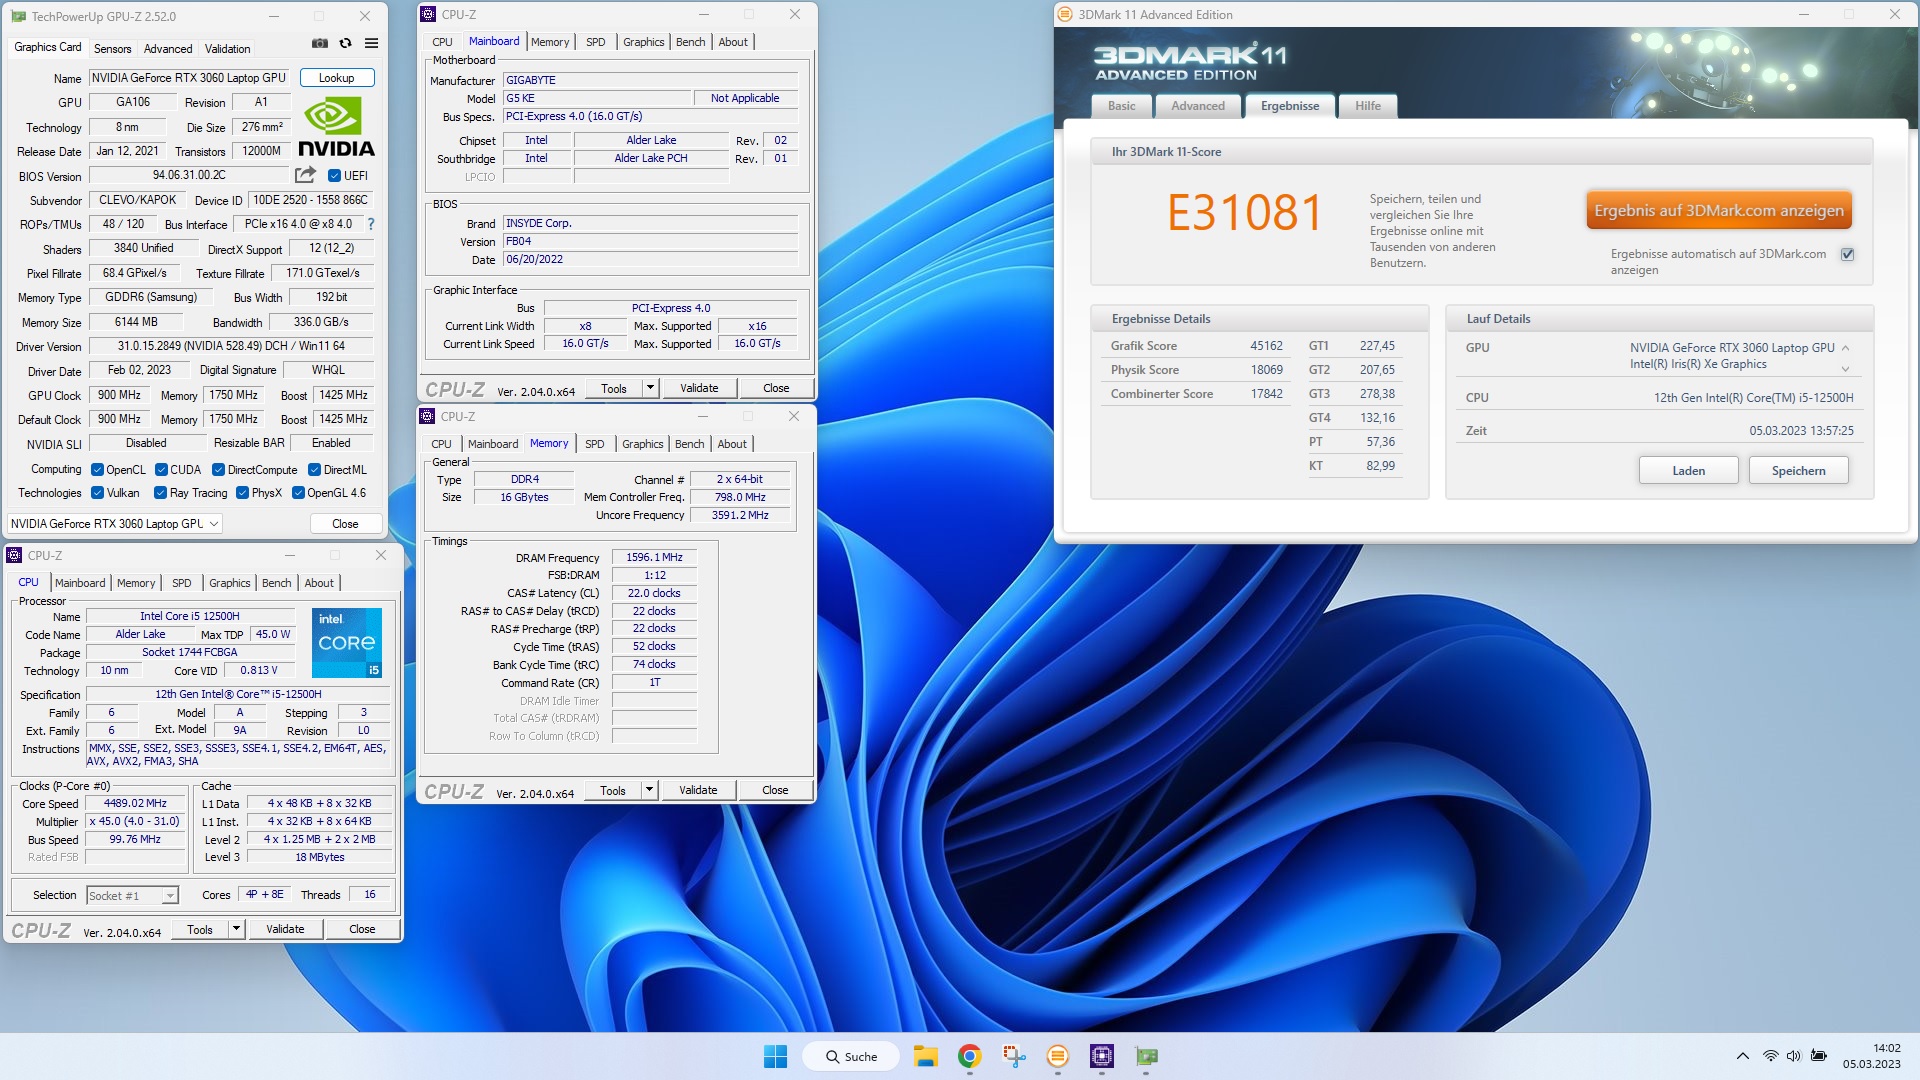
Task: Click the BIOS export share icon in GPU-Z
Action: coord(305,175)
